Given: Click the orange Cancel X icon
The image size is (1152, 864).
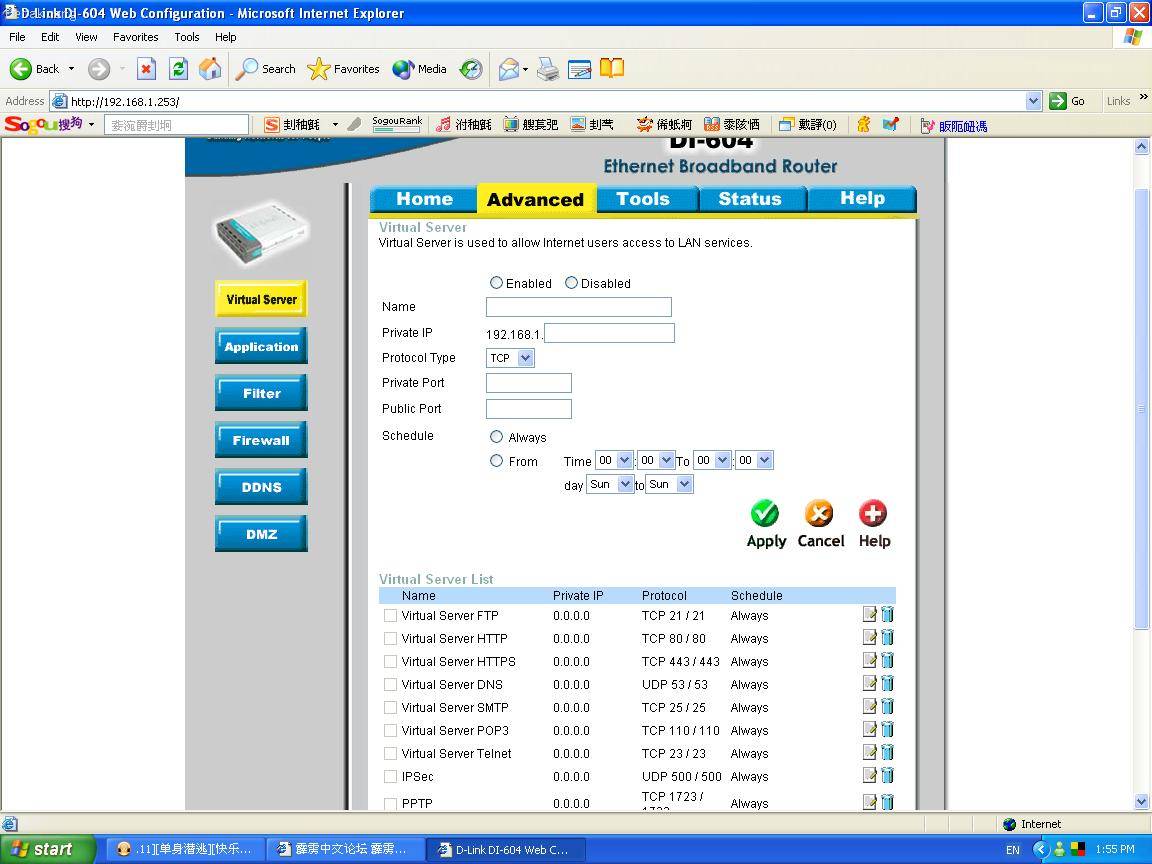Looking at the screenshot, I should tap(819, 514).
